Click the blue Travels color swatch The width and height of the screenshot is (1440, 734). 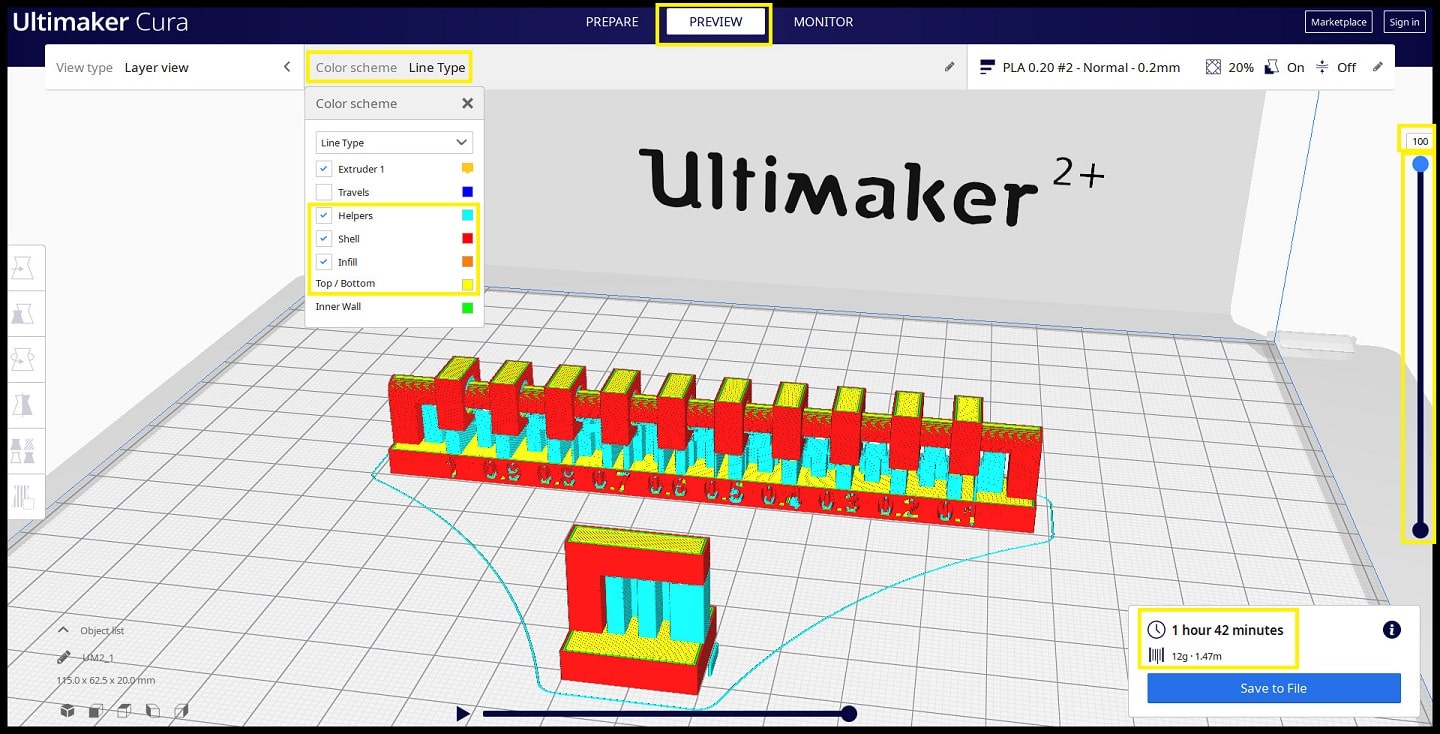coord(467,192)
